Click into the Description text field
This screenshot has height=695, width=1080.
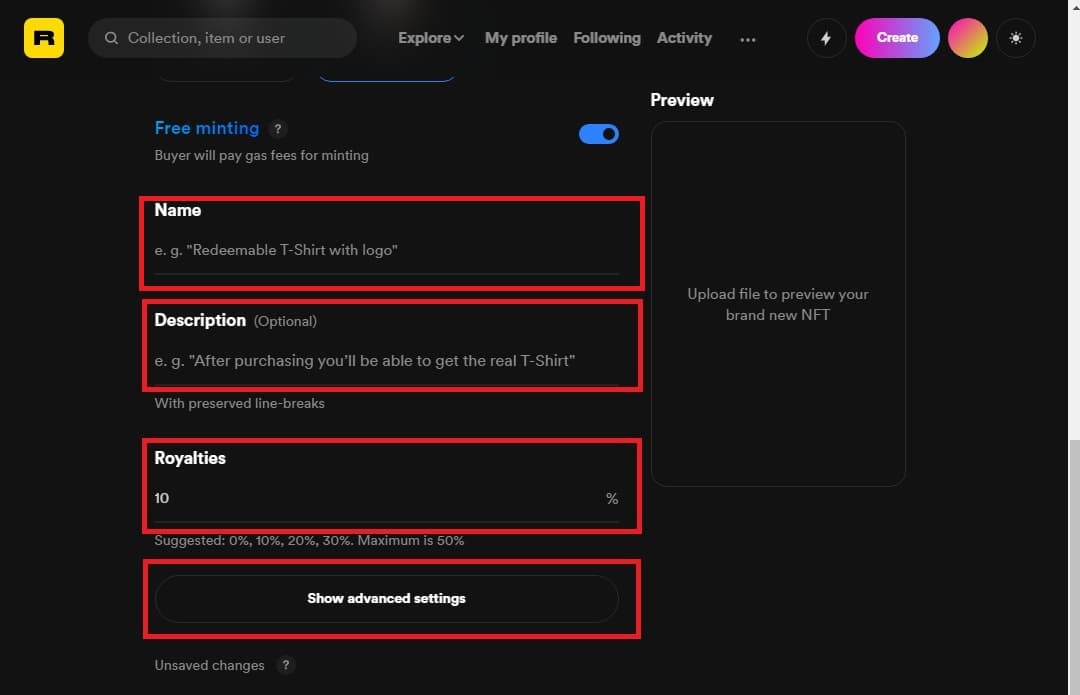(x=386, y=361)
